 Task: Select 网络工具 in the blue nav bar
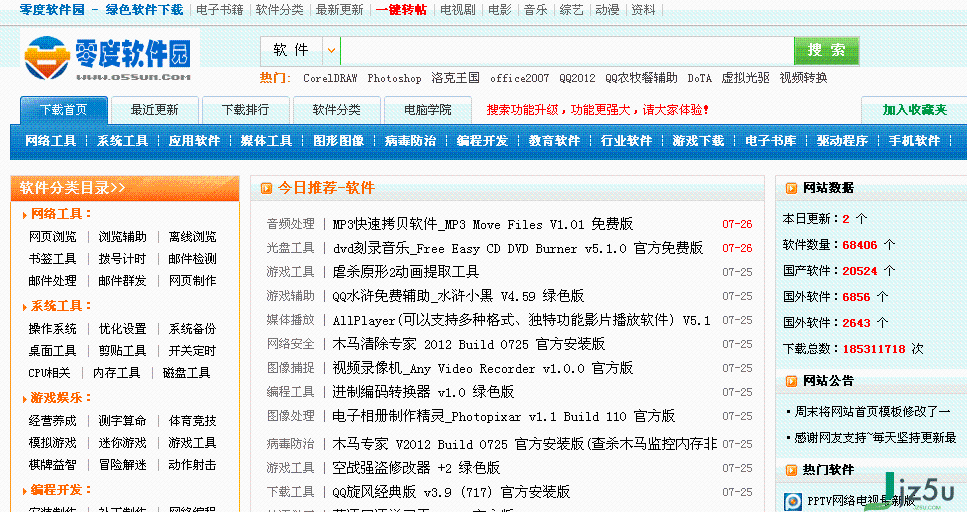coord(51,141)
